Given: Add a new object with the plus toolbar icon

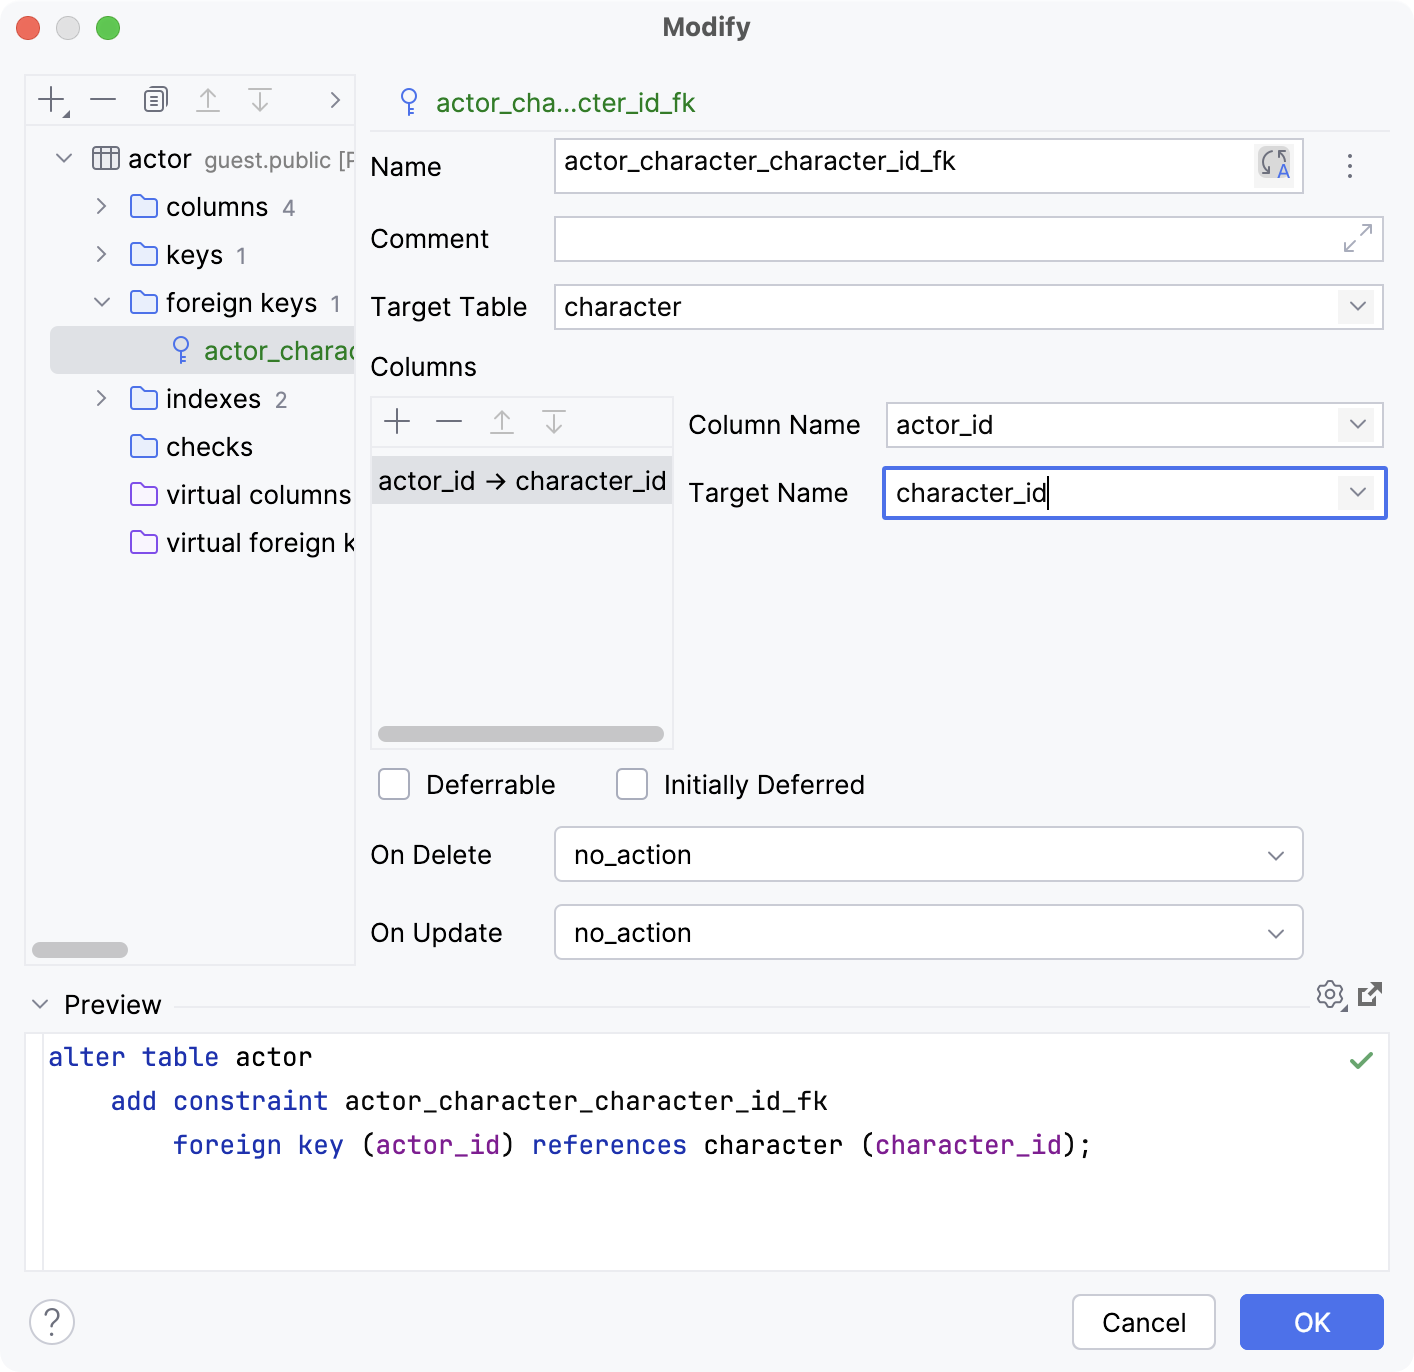Looking at the screenshot, I should [x=50, y=99].
